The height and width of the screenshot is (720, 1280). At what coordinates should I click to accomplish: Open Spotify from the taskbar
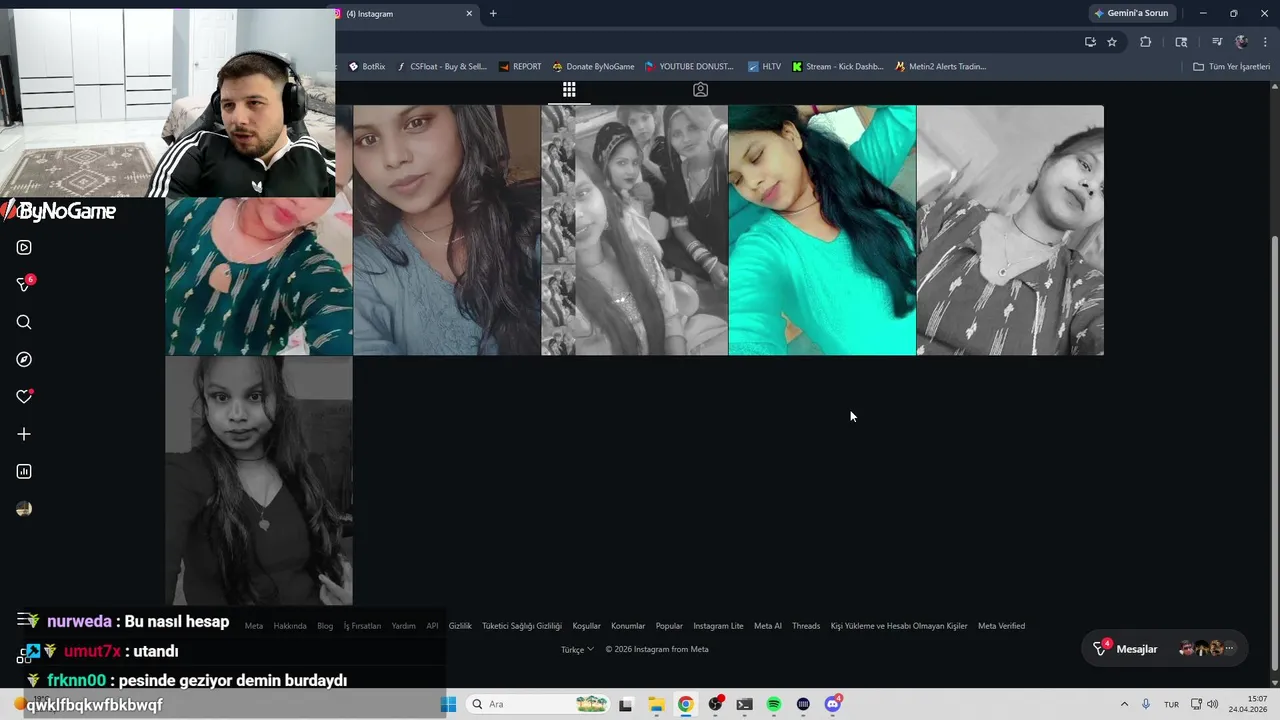pyautogui.click(x=774, y=704)
